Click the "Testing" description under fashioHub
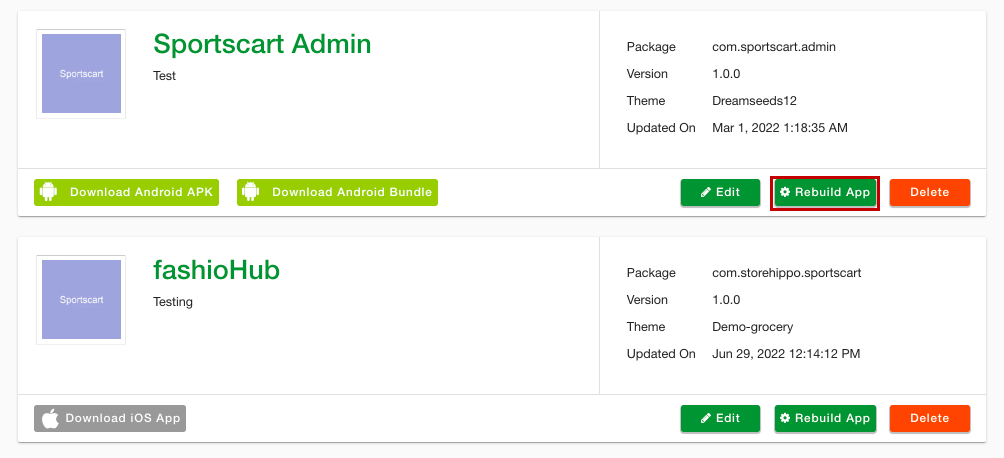This screenshot has height=458, width=1004. click(173, 302)
